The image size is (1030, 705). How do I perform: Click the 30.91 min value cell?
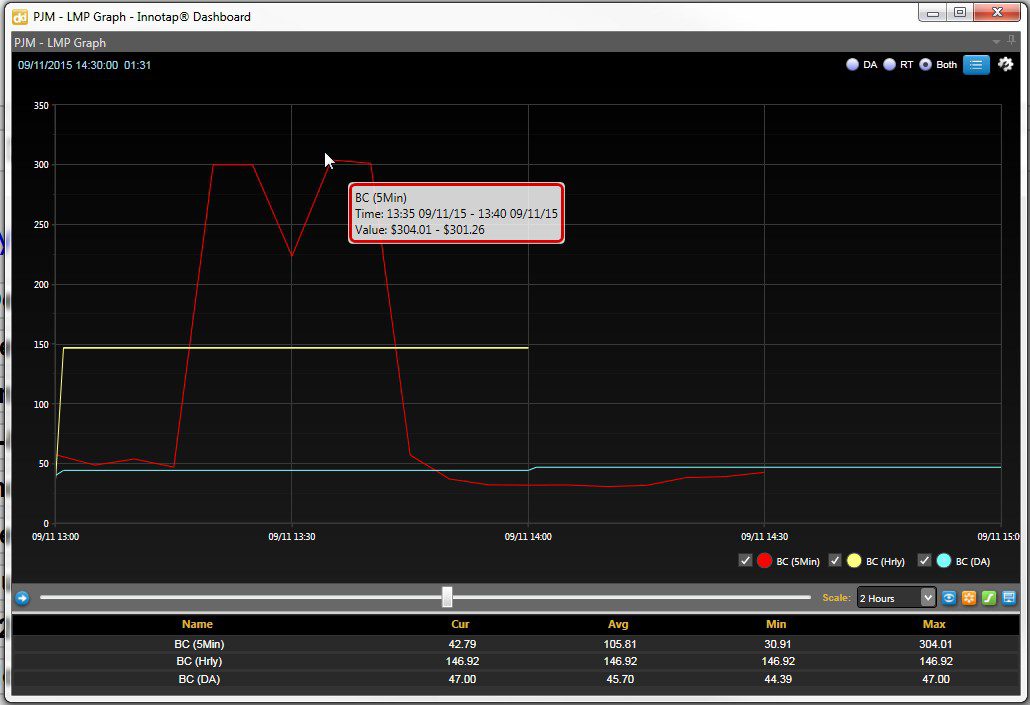tap(778, 644)
